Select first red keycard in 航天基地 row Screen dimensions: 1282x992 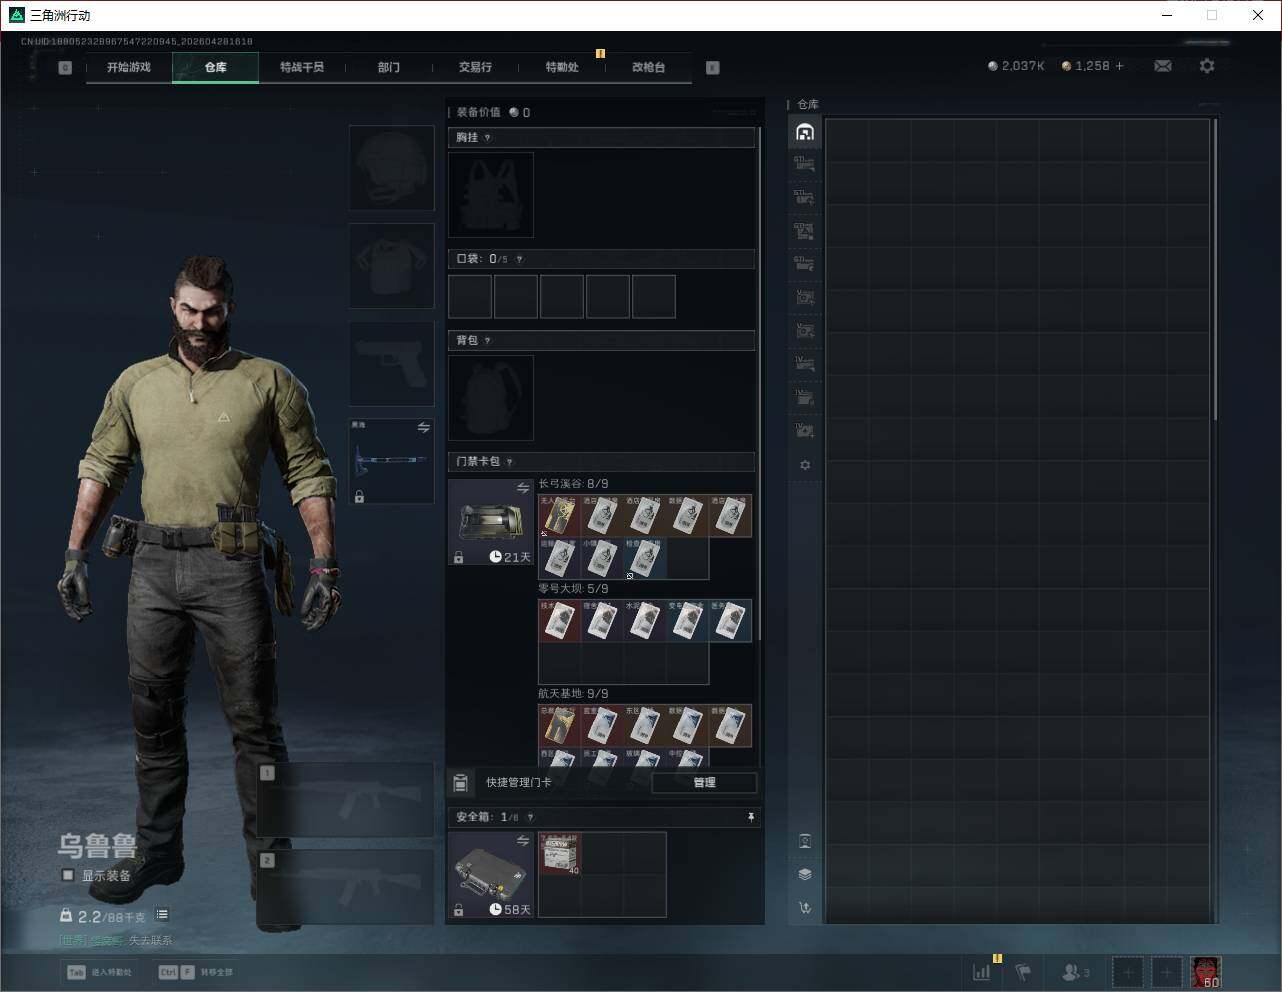point(559,726)
